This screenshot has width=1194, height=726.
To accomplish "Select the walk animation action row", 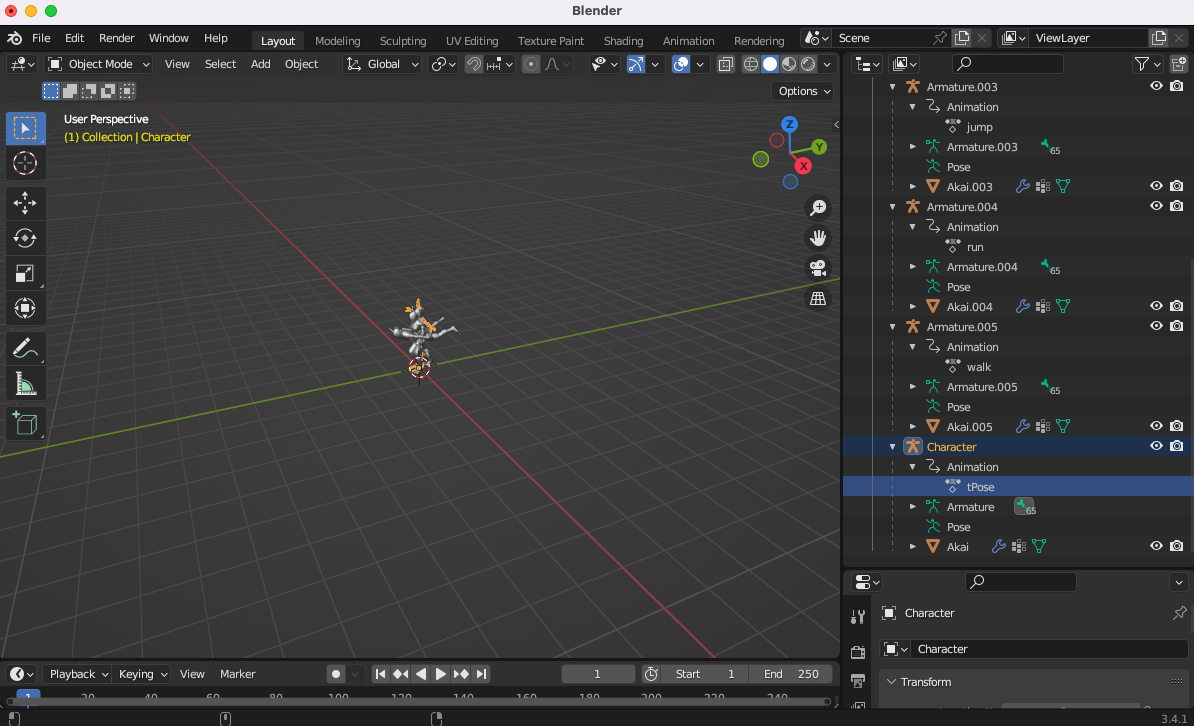I will 1017,367.
